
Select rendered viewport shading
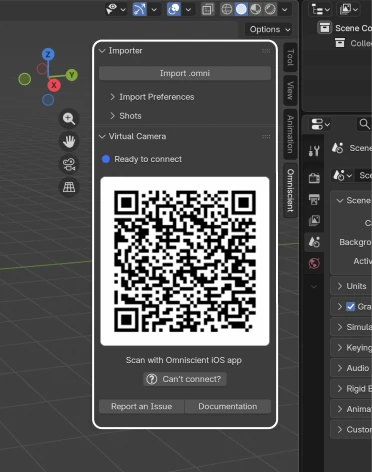[x=270, y=9]
